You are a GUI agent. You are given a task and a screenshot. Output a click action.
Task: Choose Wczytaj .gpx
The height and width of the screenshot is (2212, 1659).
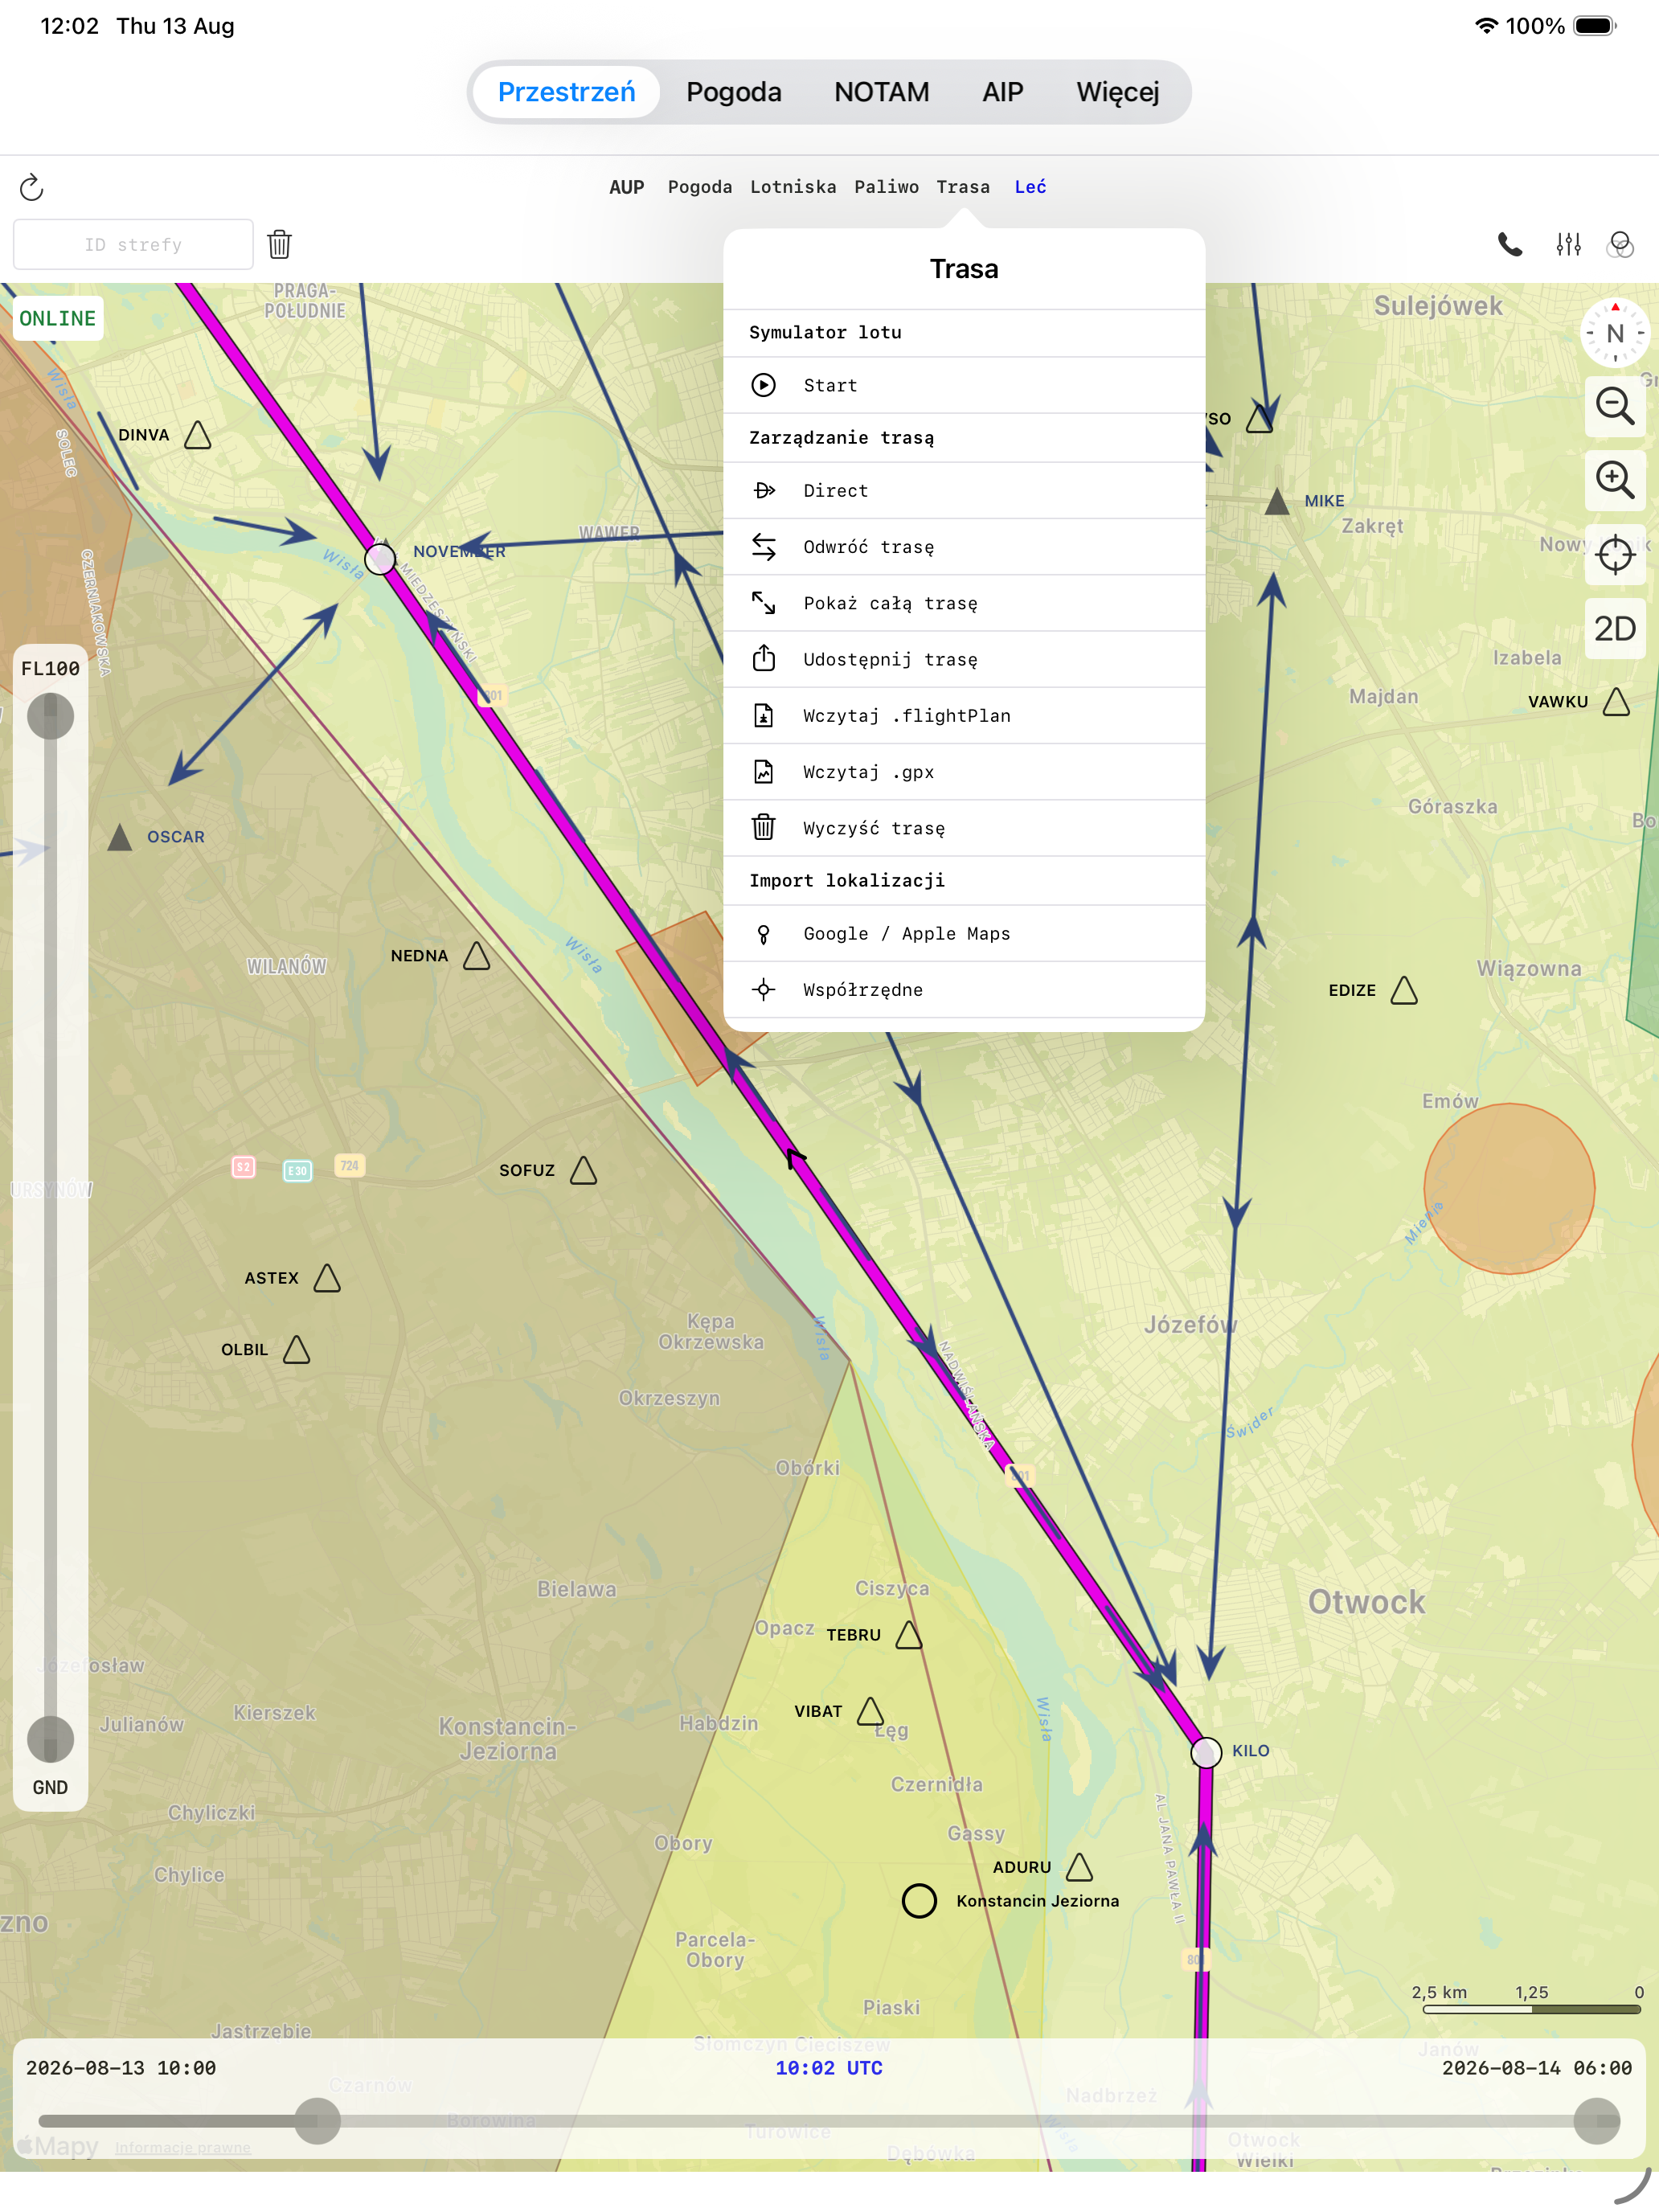click(x=964, y=772)
